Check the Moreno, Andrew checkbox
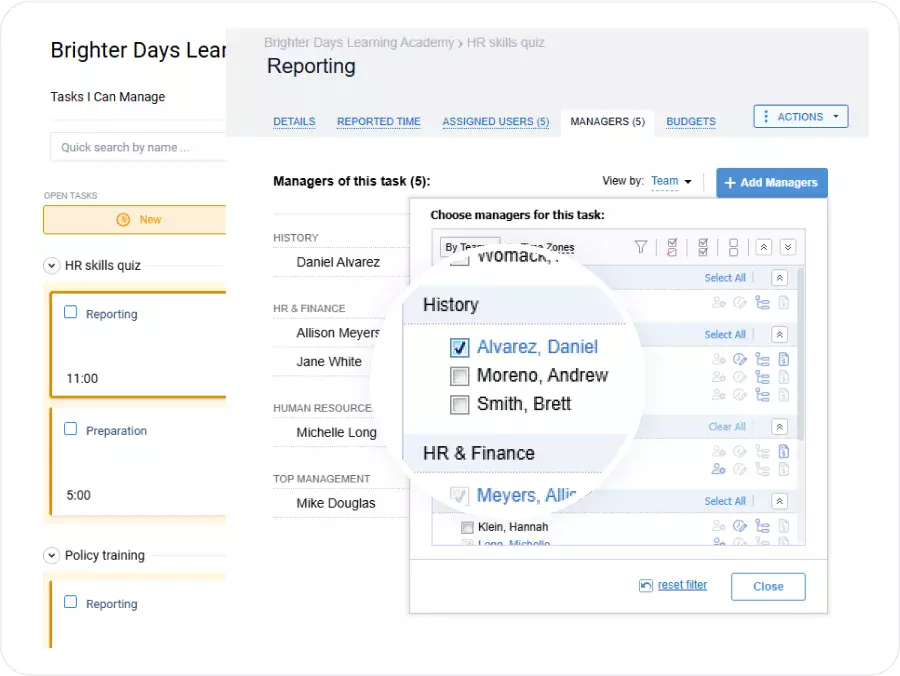The height and width of the screenshot is (676, 900). pos(460,376)
